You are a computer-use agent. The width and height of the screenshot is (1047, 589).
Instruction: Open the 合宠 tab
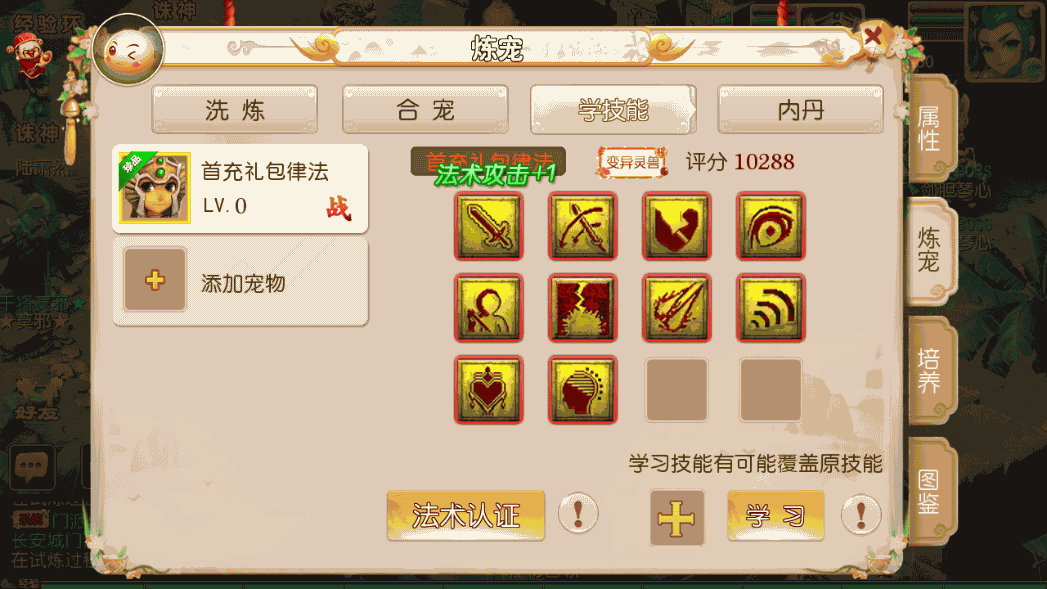point(425,110)
